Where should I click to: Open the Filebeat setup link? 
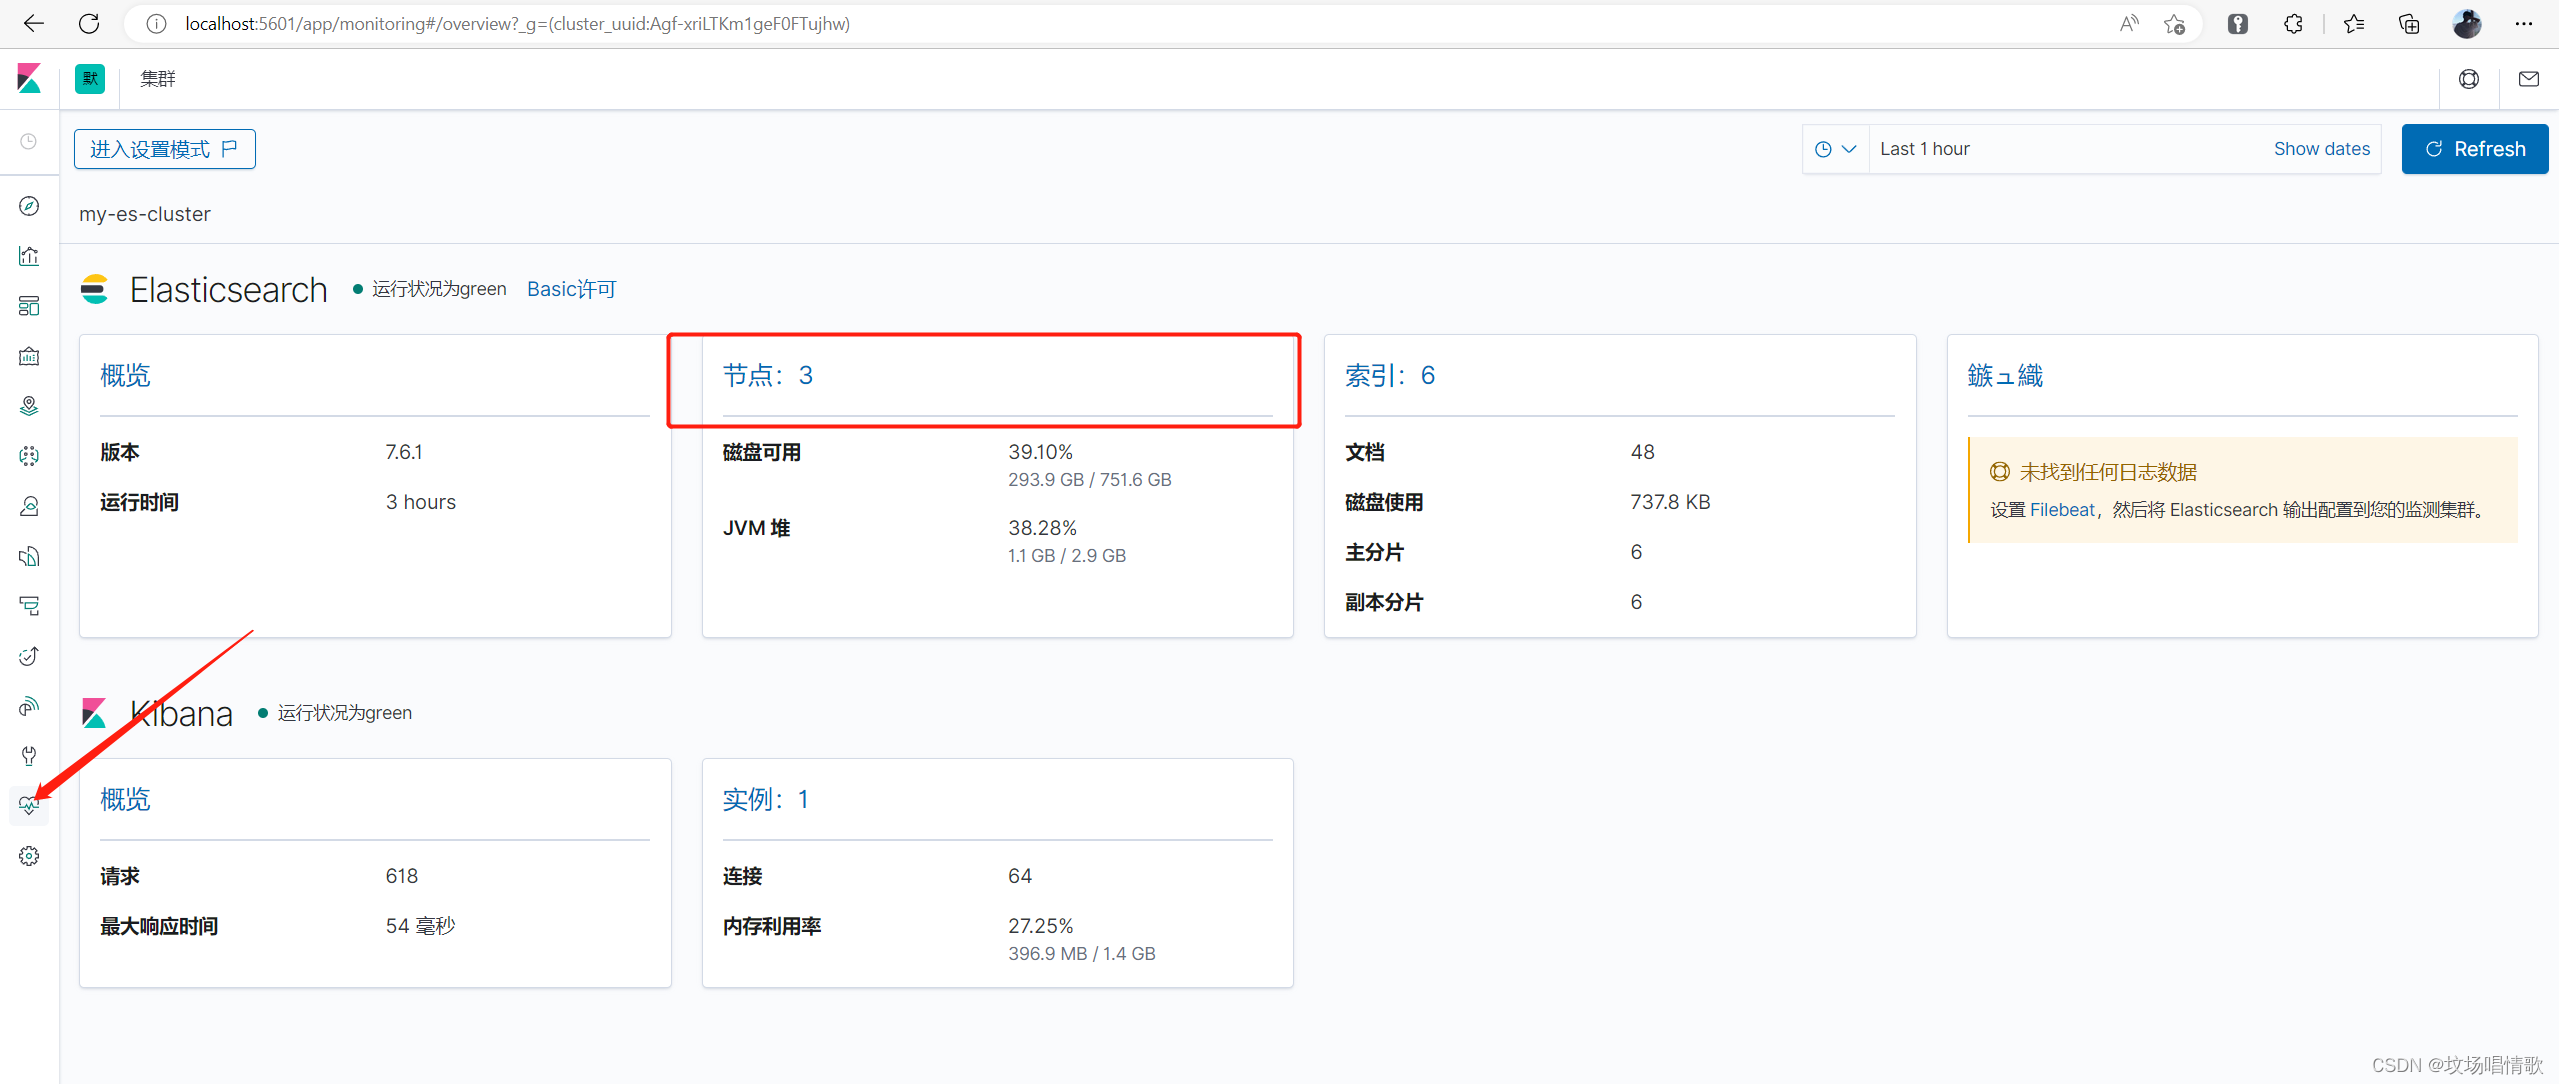(x=2062, y=509)
